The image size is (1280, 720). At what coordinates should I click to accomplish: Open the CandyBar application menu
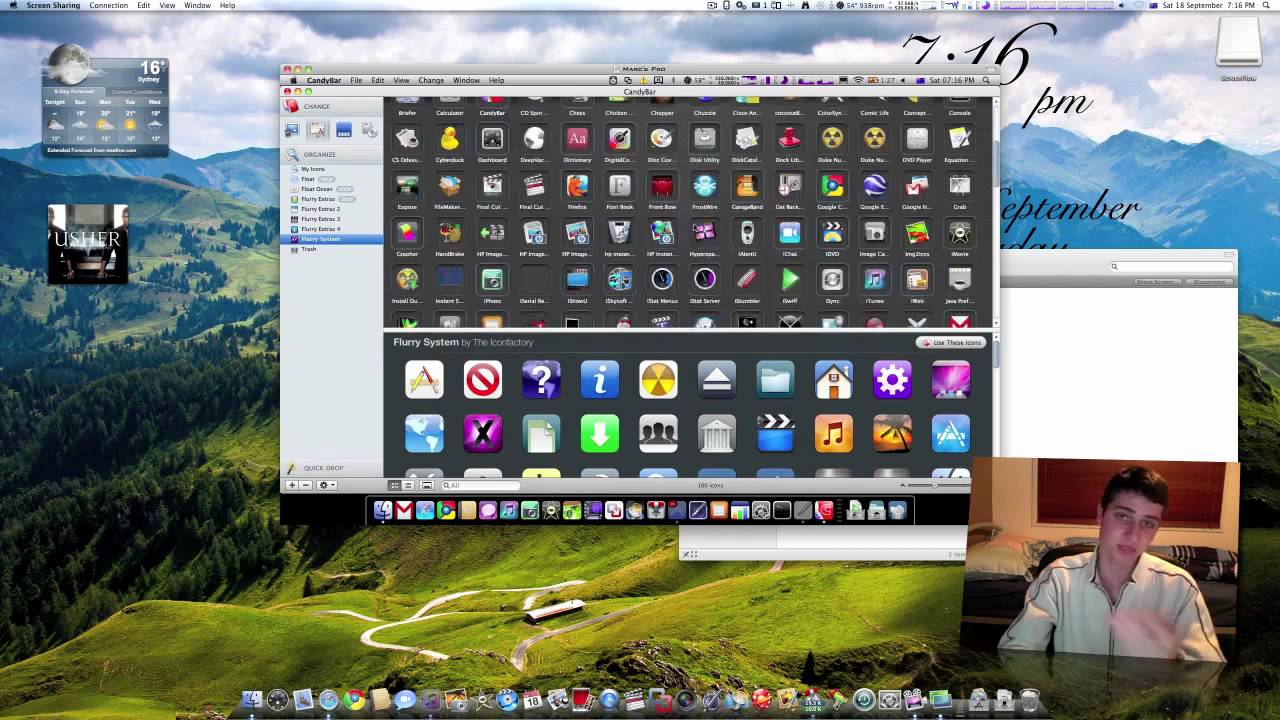pos(324,80)
